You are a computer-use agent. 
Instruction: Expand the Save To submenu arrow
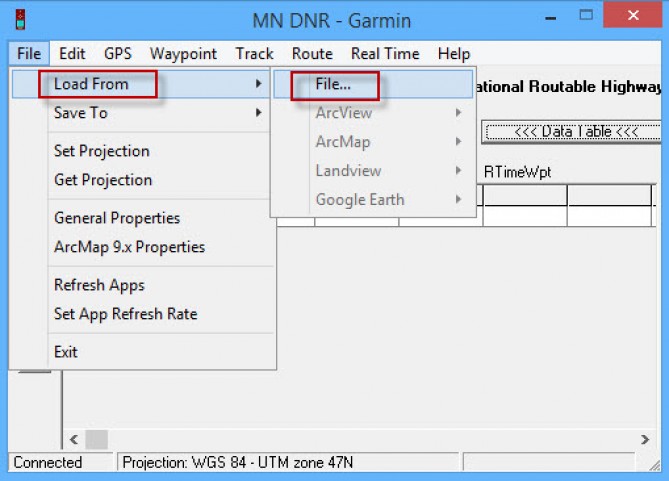pyautogui.click(x=259, y=113)
